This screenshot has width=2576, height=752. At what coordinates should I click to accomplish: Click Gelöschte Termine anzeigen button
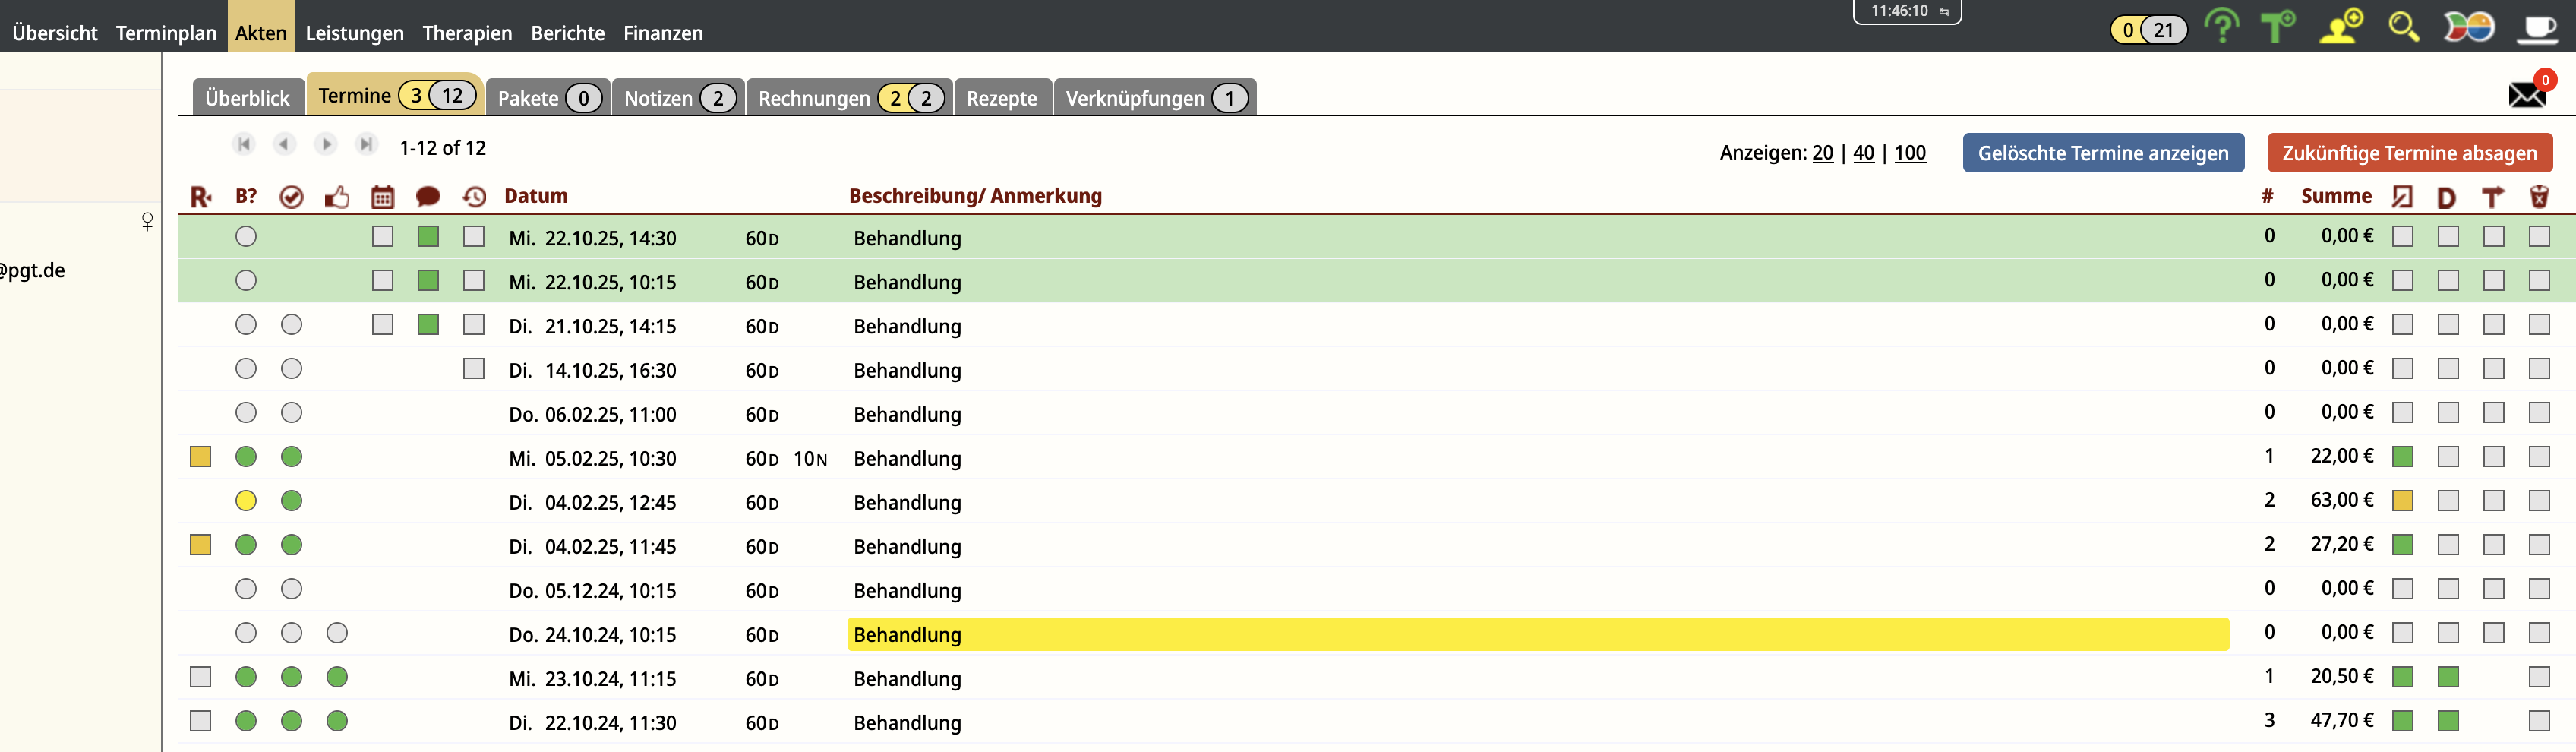click(x=2102, y=153)
